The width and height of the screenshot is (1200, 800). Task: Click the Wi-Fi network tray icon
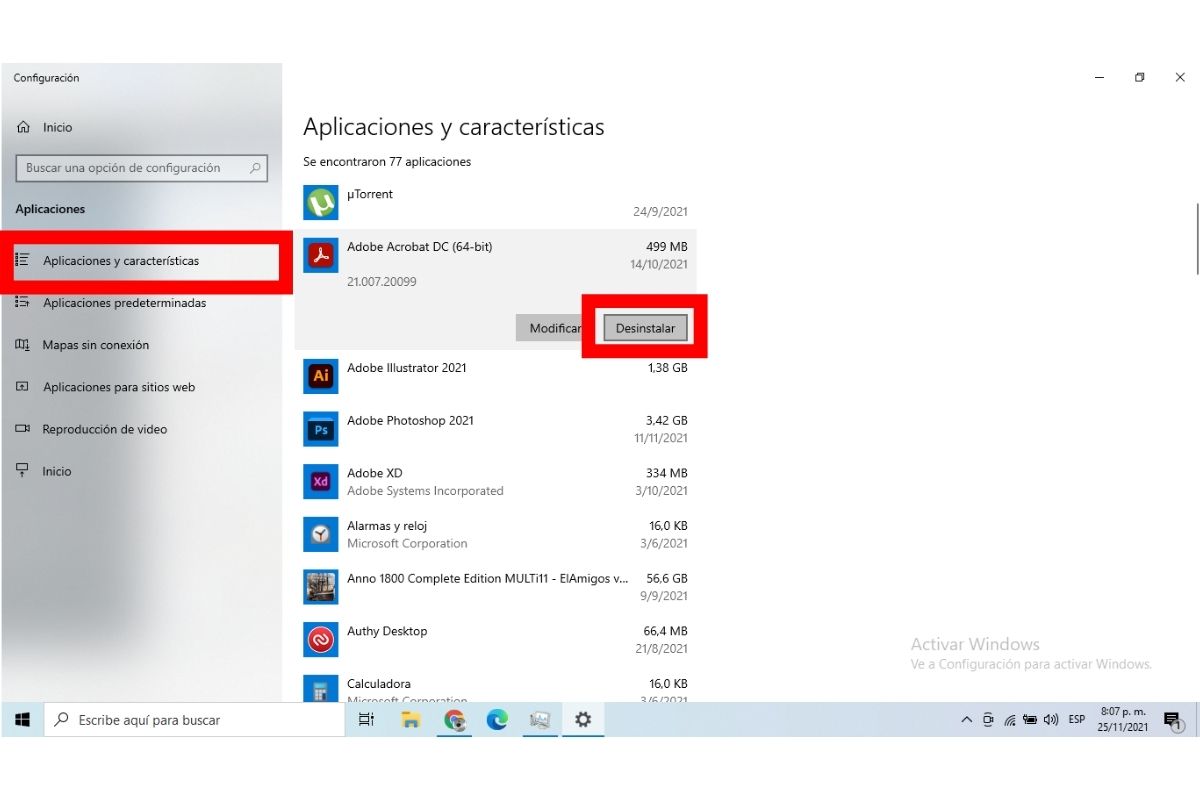1010,719
